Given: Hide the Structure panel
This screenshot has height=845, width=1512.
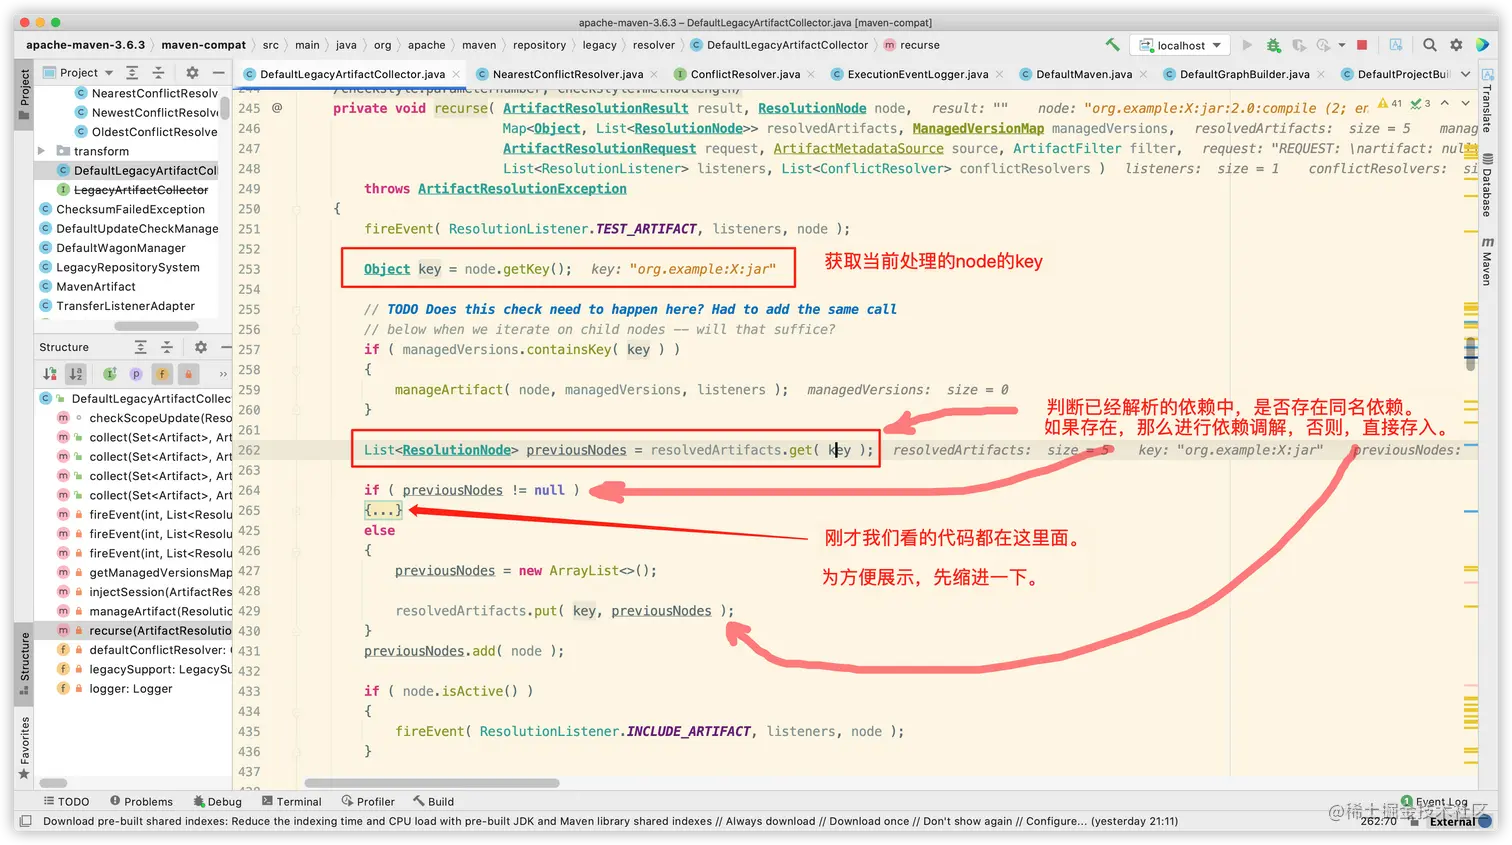Looking at the screenshot, I should (224, 347).
